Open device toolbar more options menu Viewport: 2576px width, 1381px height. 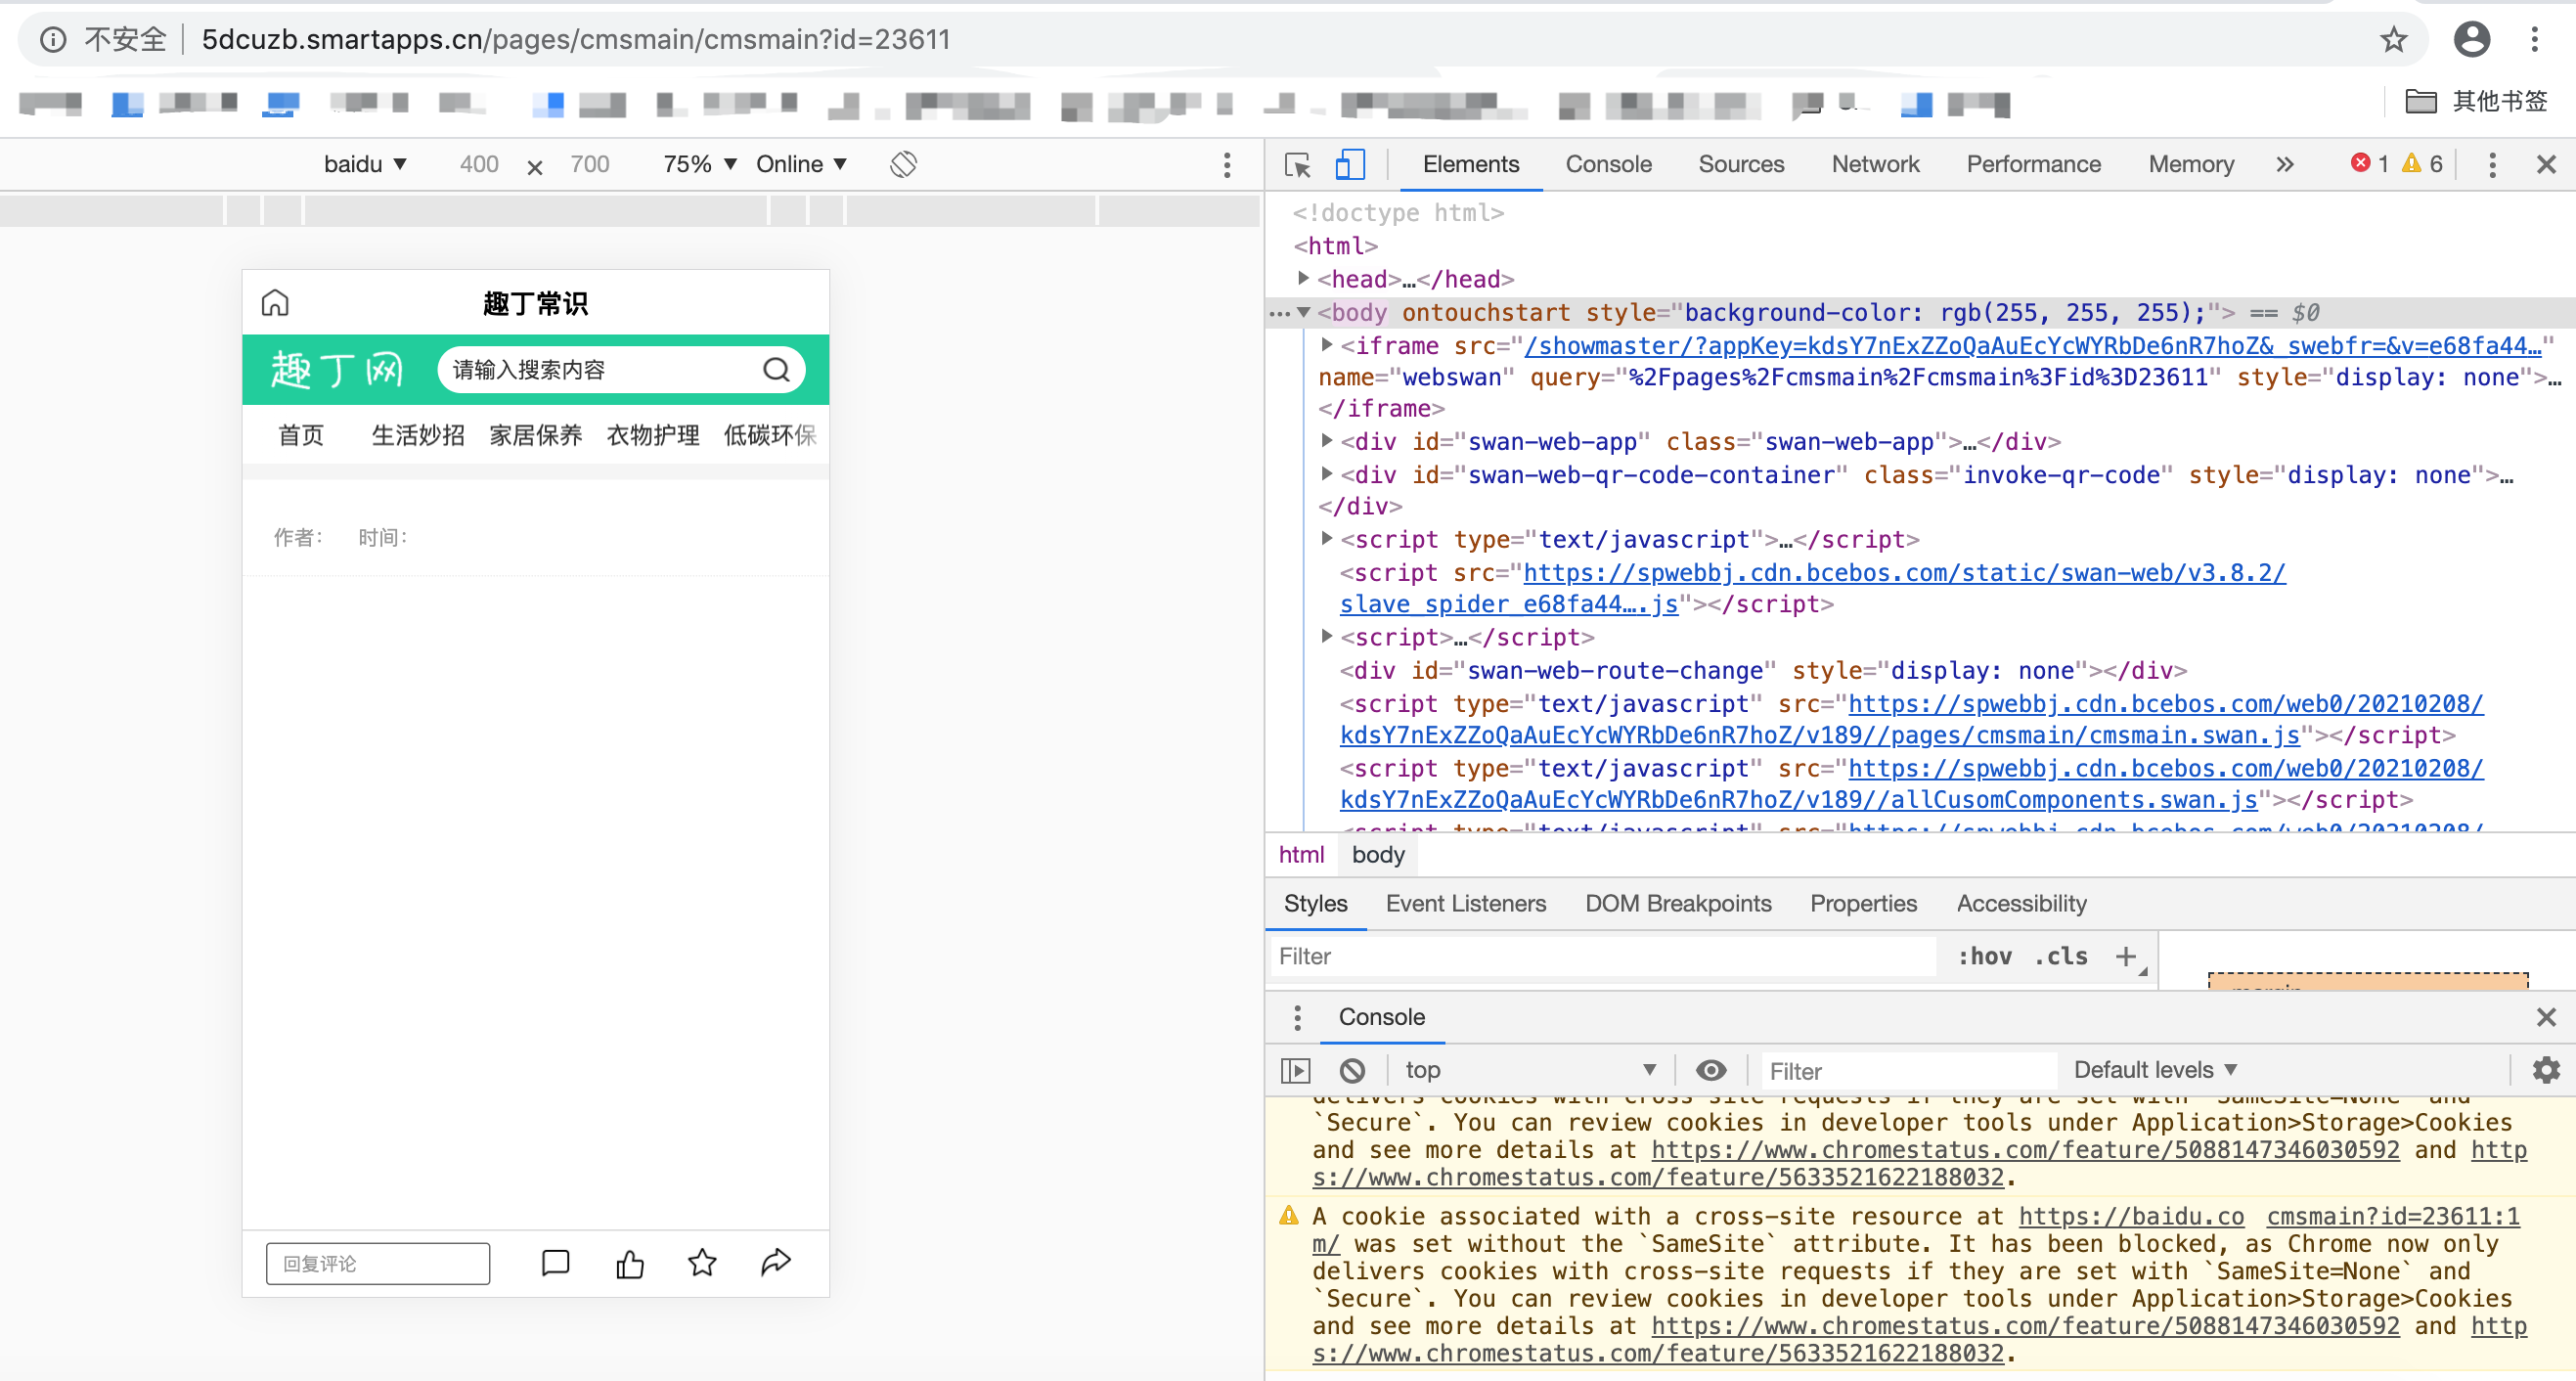pyautogui.click(x=1227, y=165)
